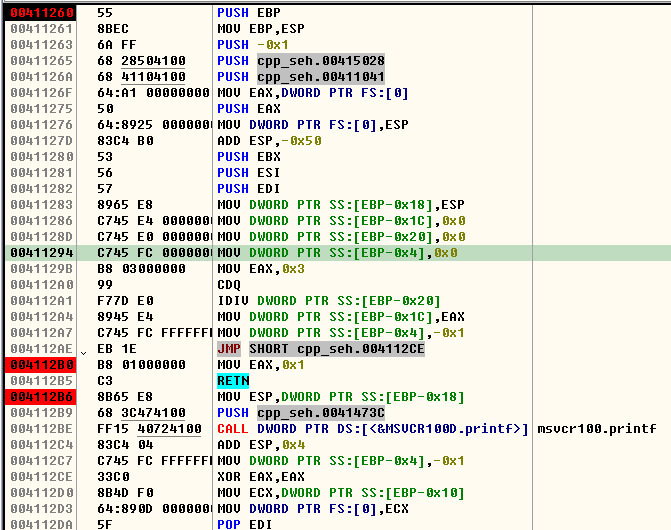Click MOV [EBP-0x1C],EAX instruction

341,317
